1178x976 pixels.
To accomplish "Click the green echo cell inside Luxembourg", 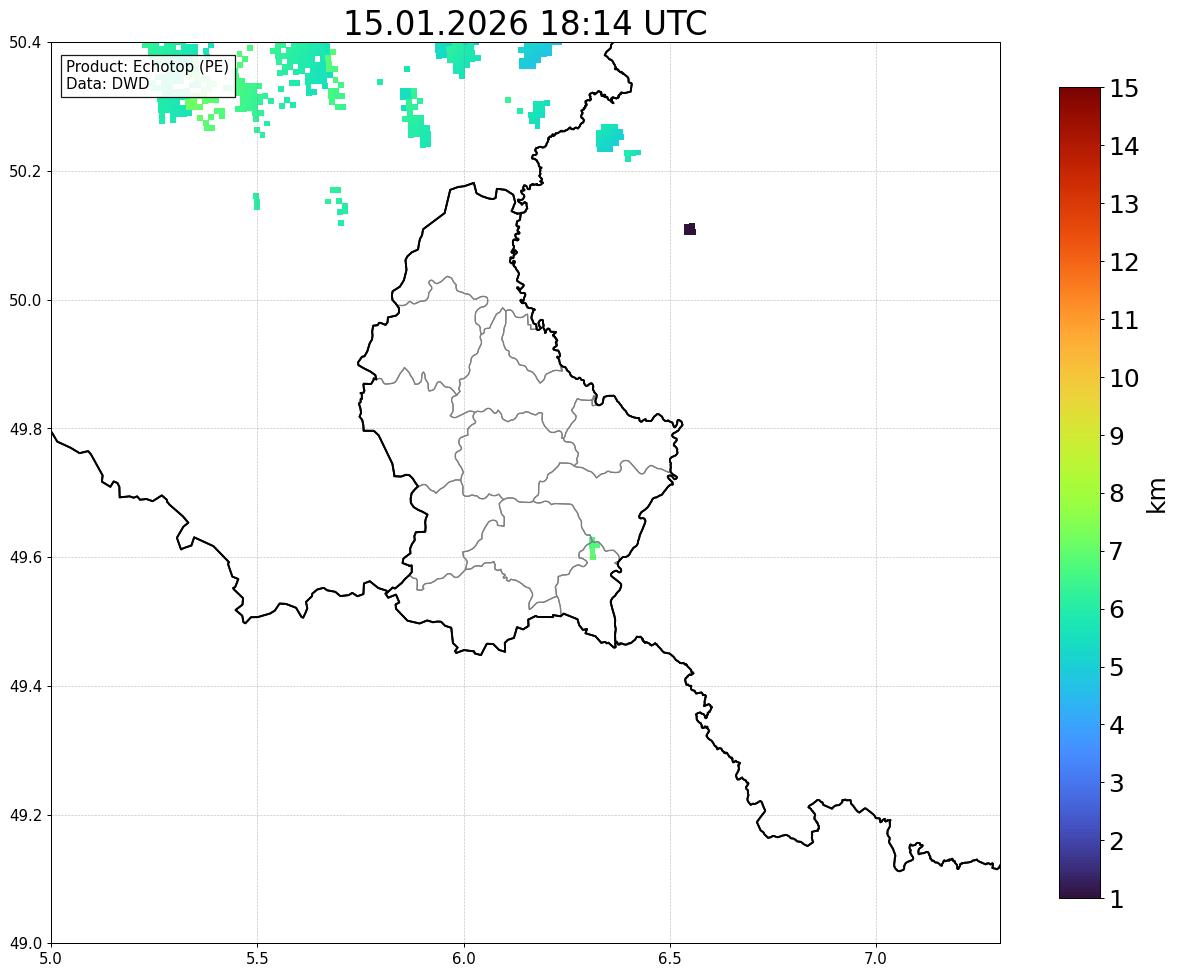I will [592, 548].
